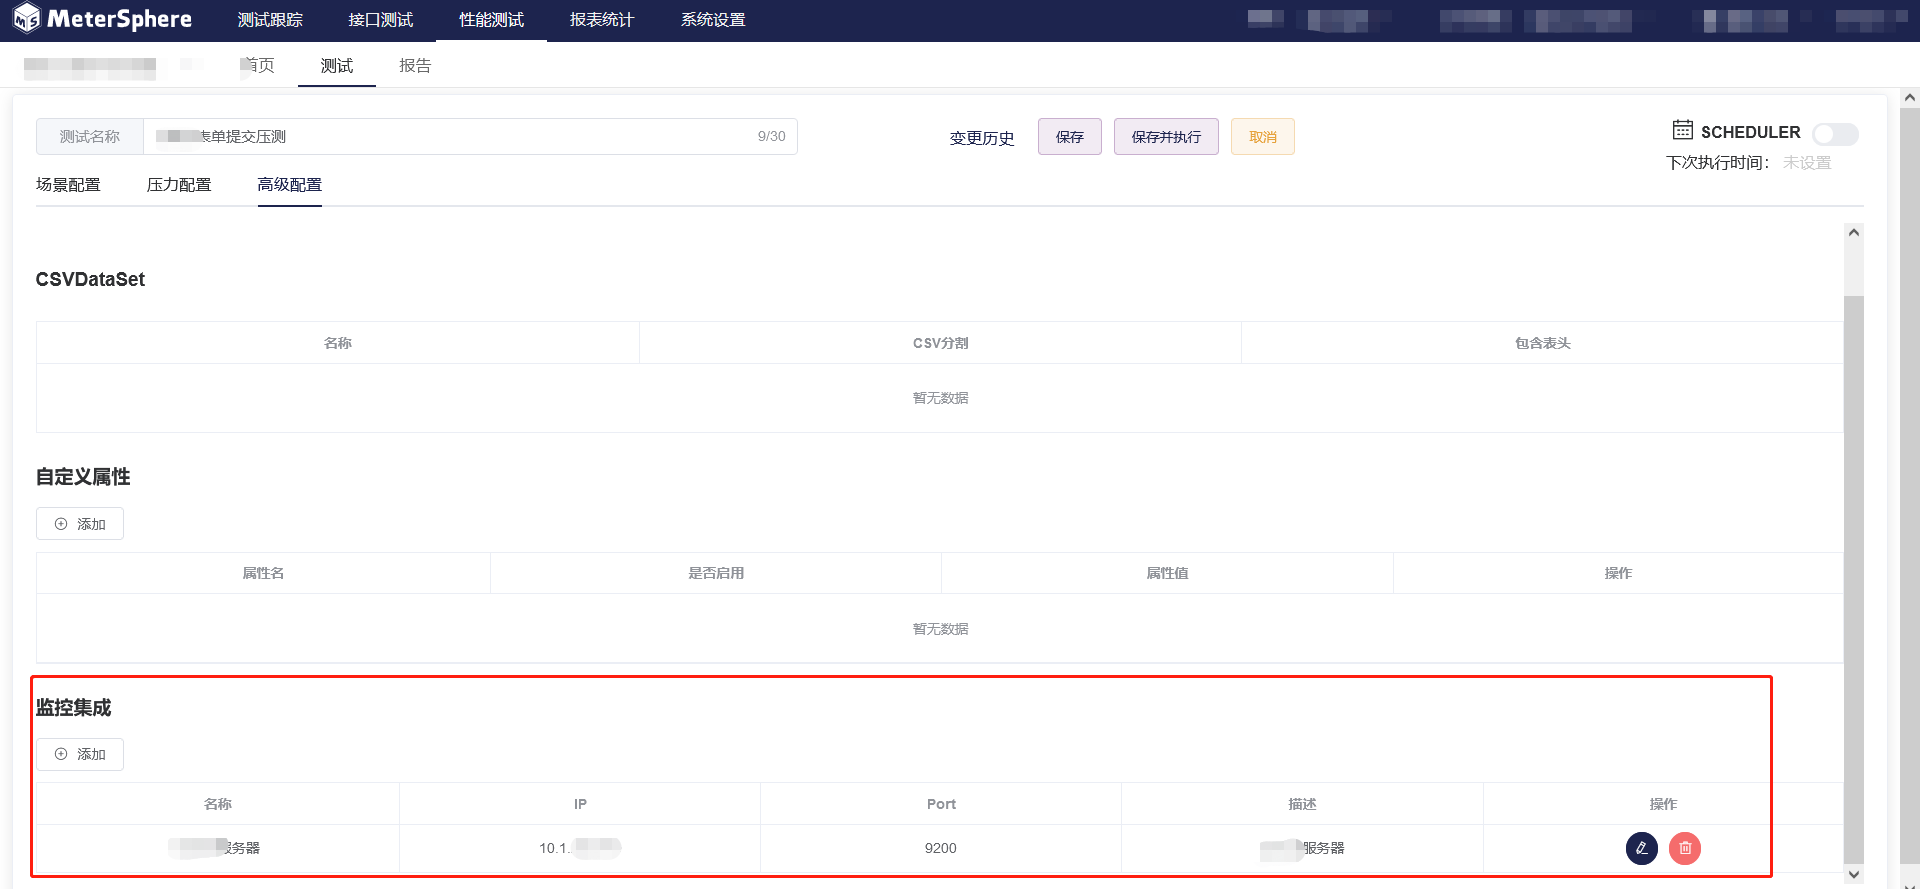Open 性能测试 in top navigation
The image size is (1920, 889).
pos(491,20)
